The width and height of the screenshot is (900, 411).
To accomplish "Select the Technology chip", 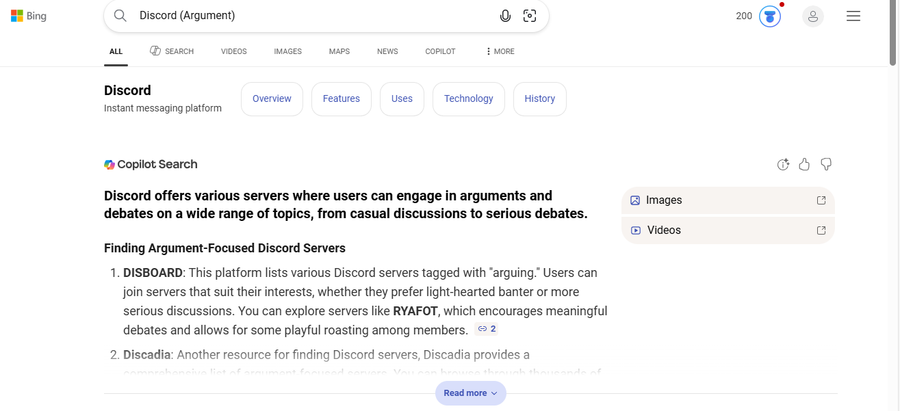I will click(x=468, y=99).
